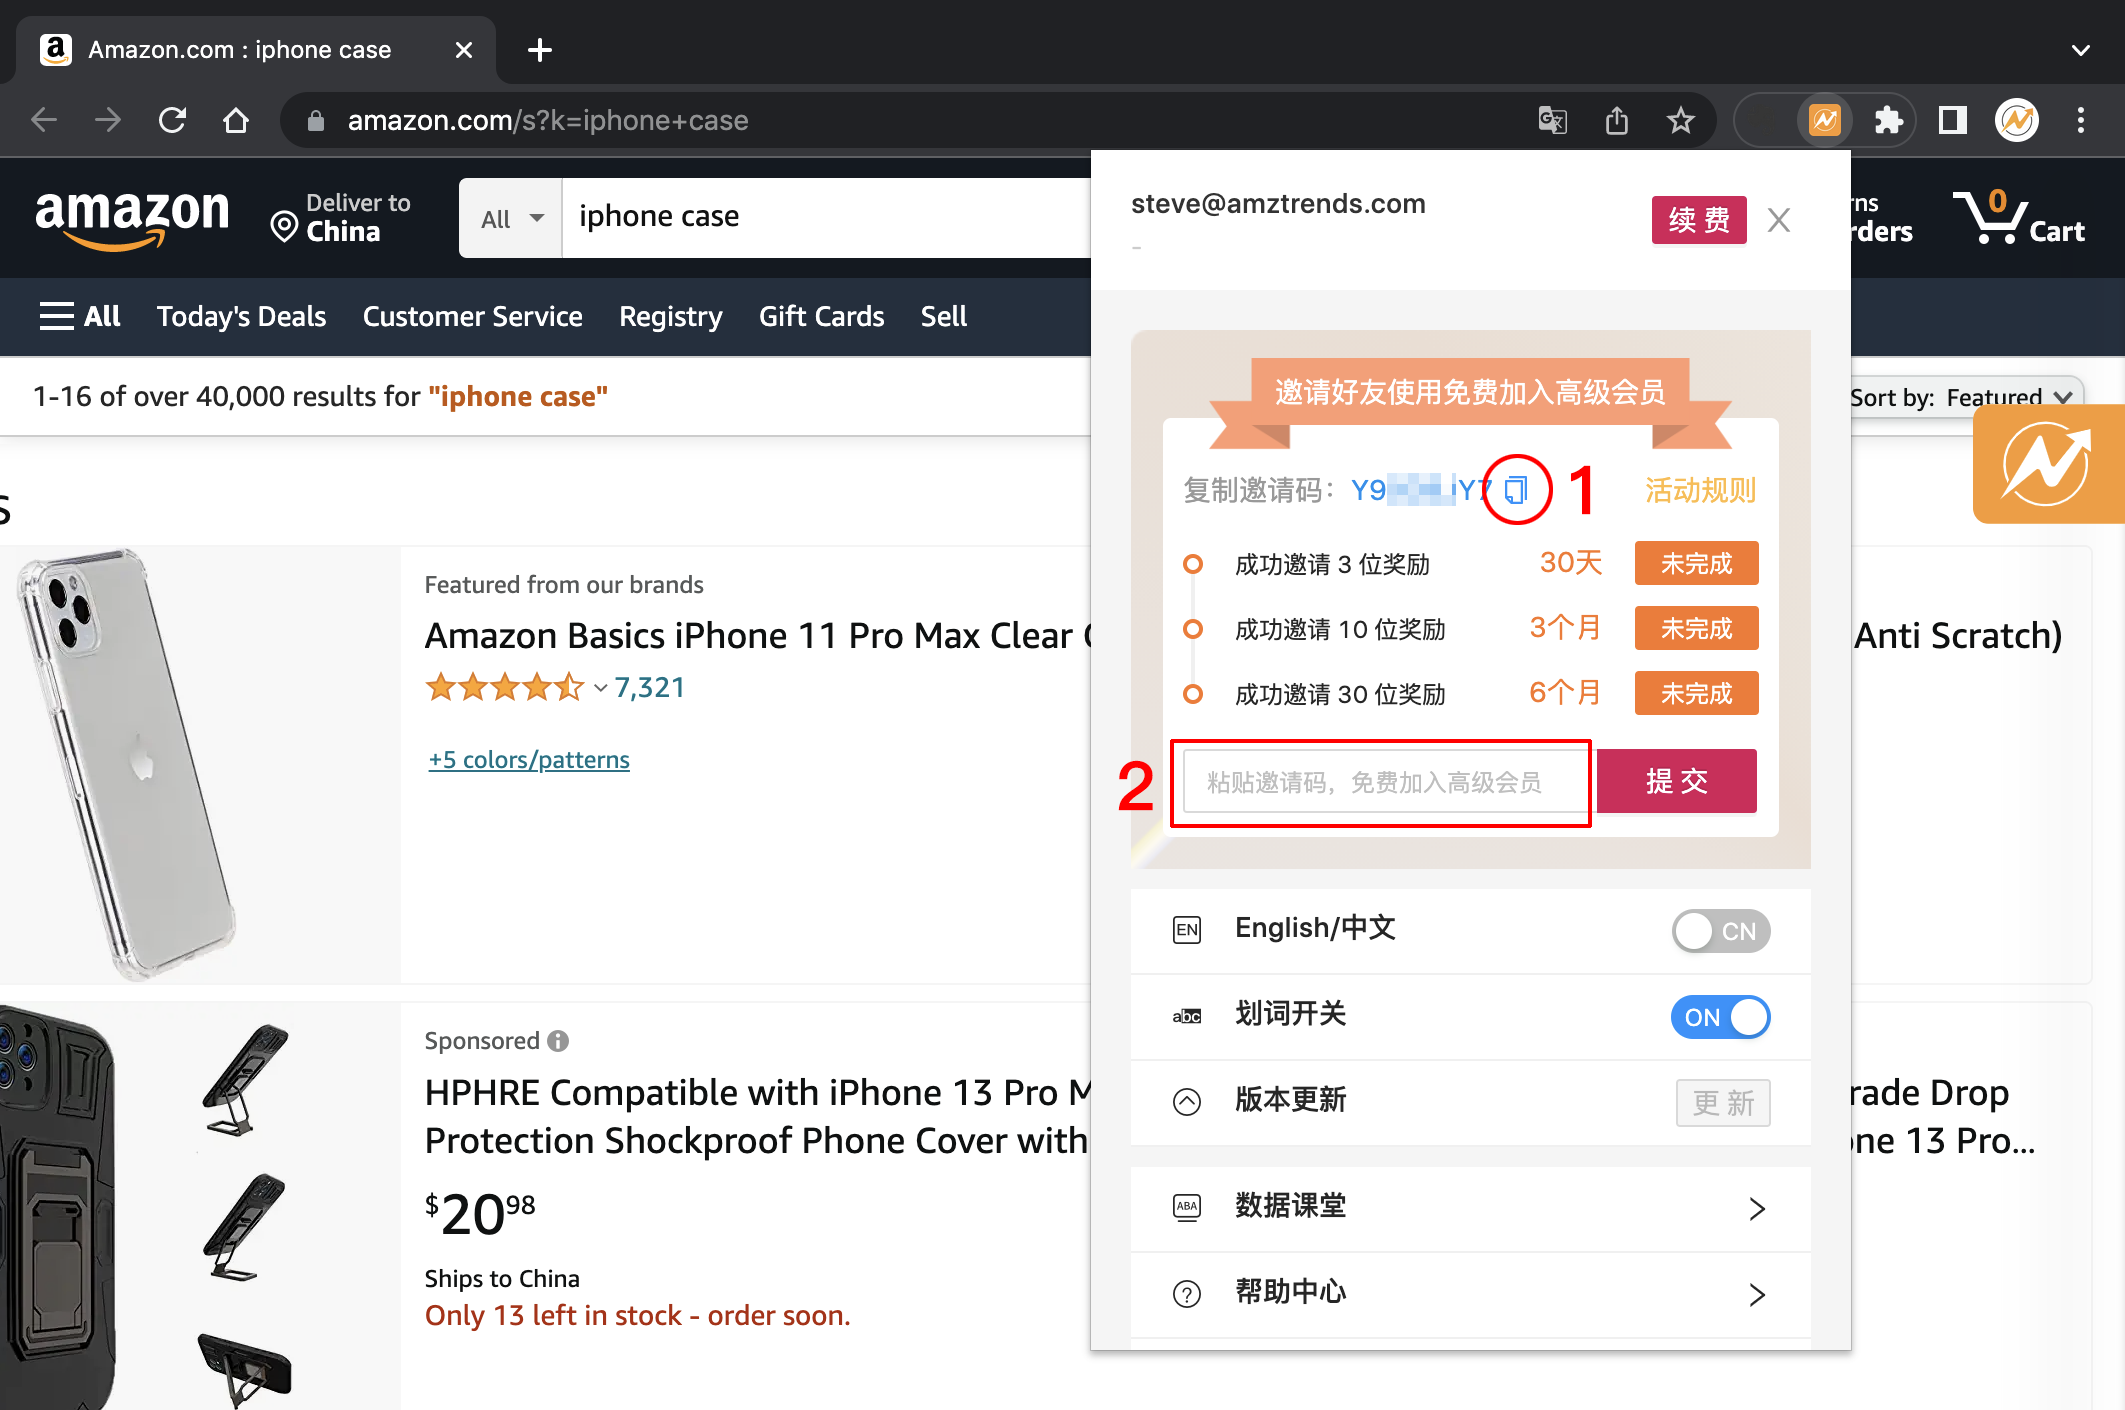The height and width of the screenshot is (1410, 2125).
Task: Toggle the browser side panel button
Action: [1952, 121]
